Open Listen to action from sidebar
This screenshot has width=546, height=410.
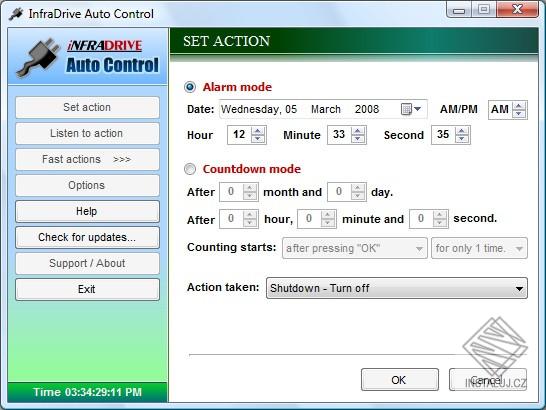[87, 133]
